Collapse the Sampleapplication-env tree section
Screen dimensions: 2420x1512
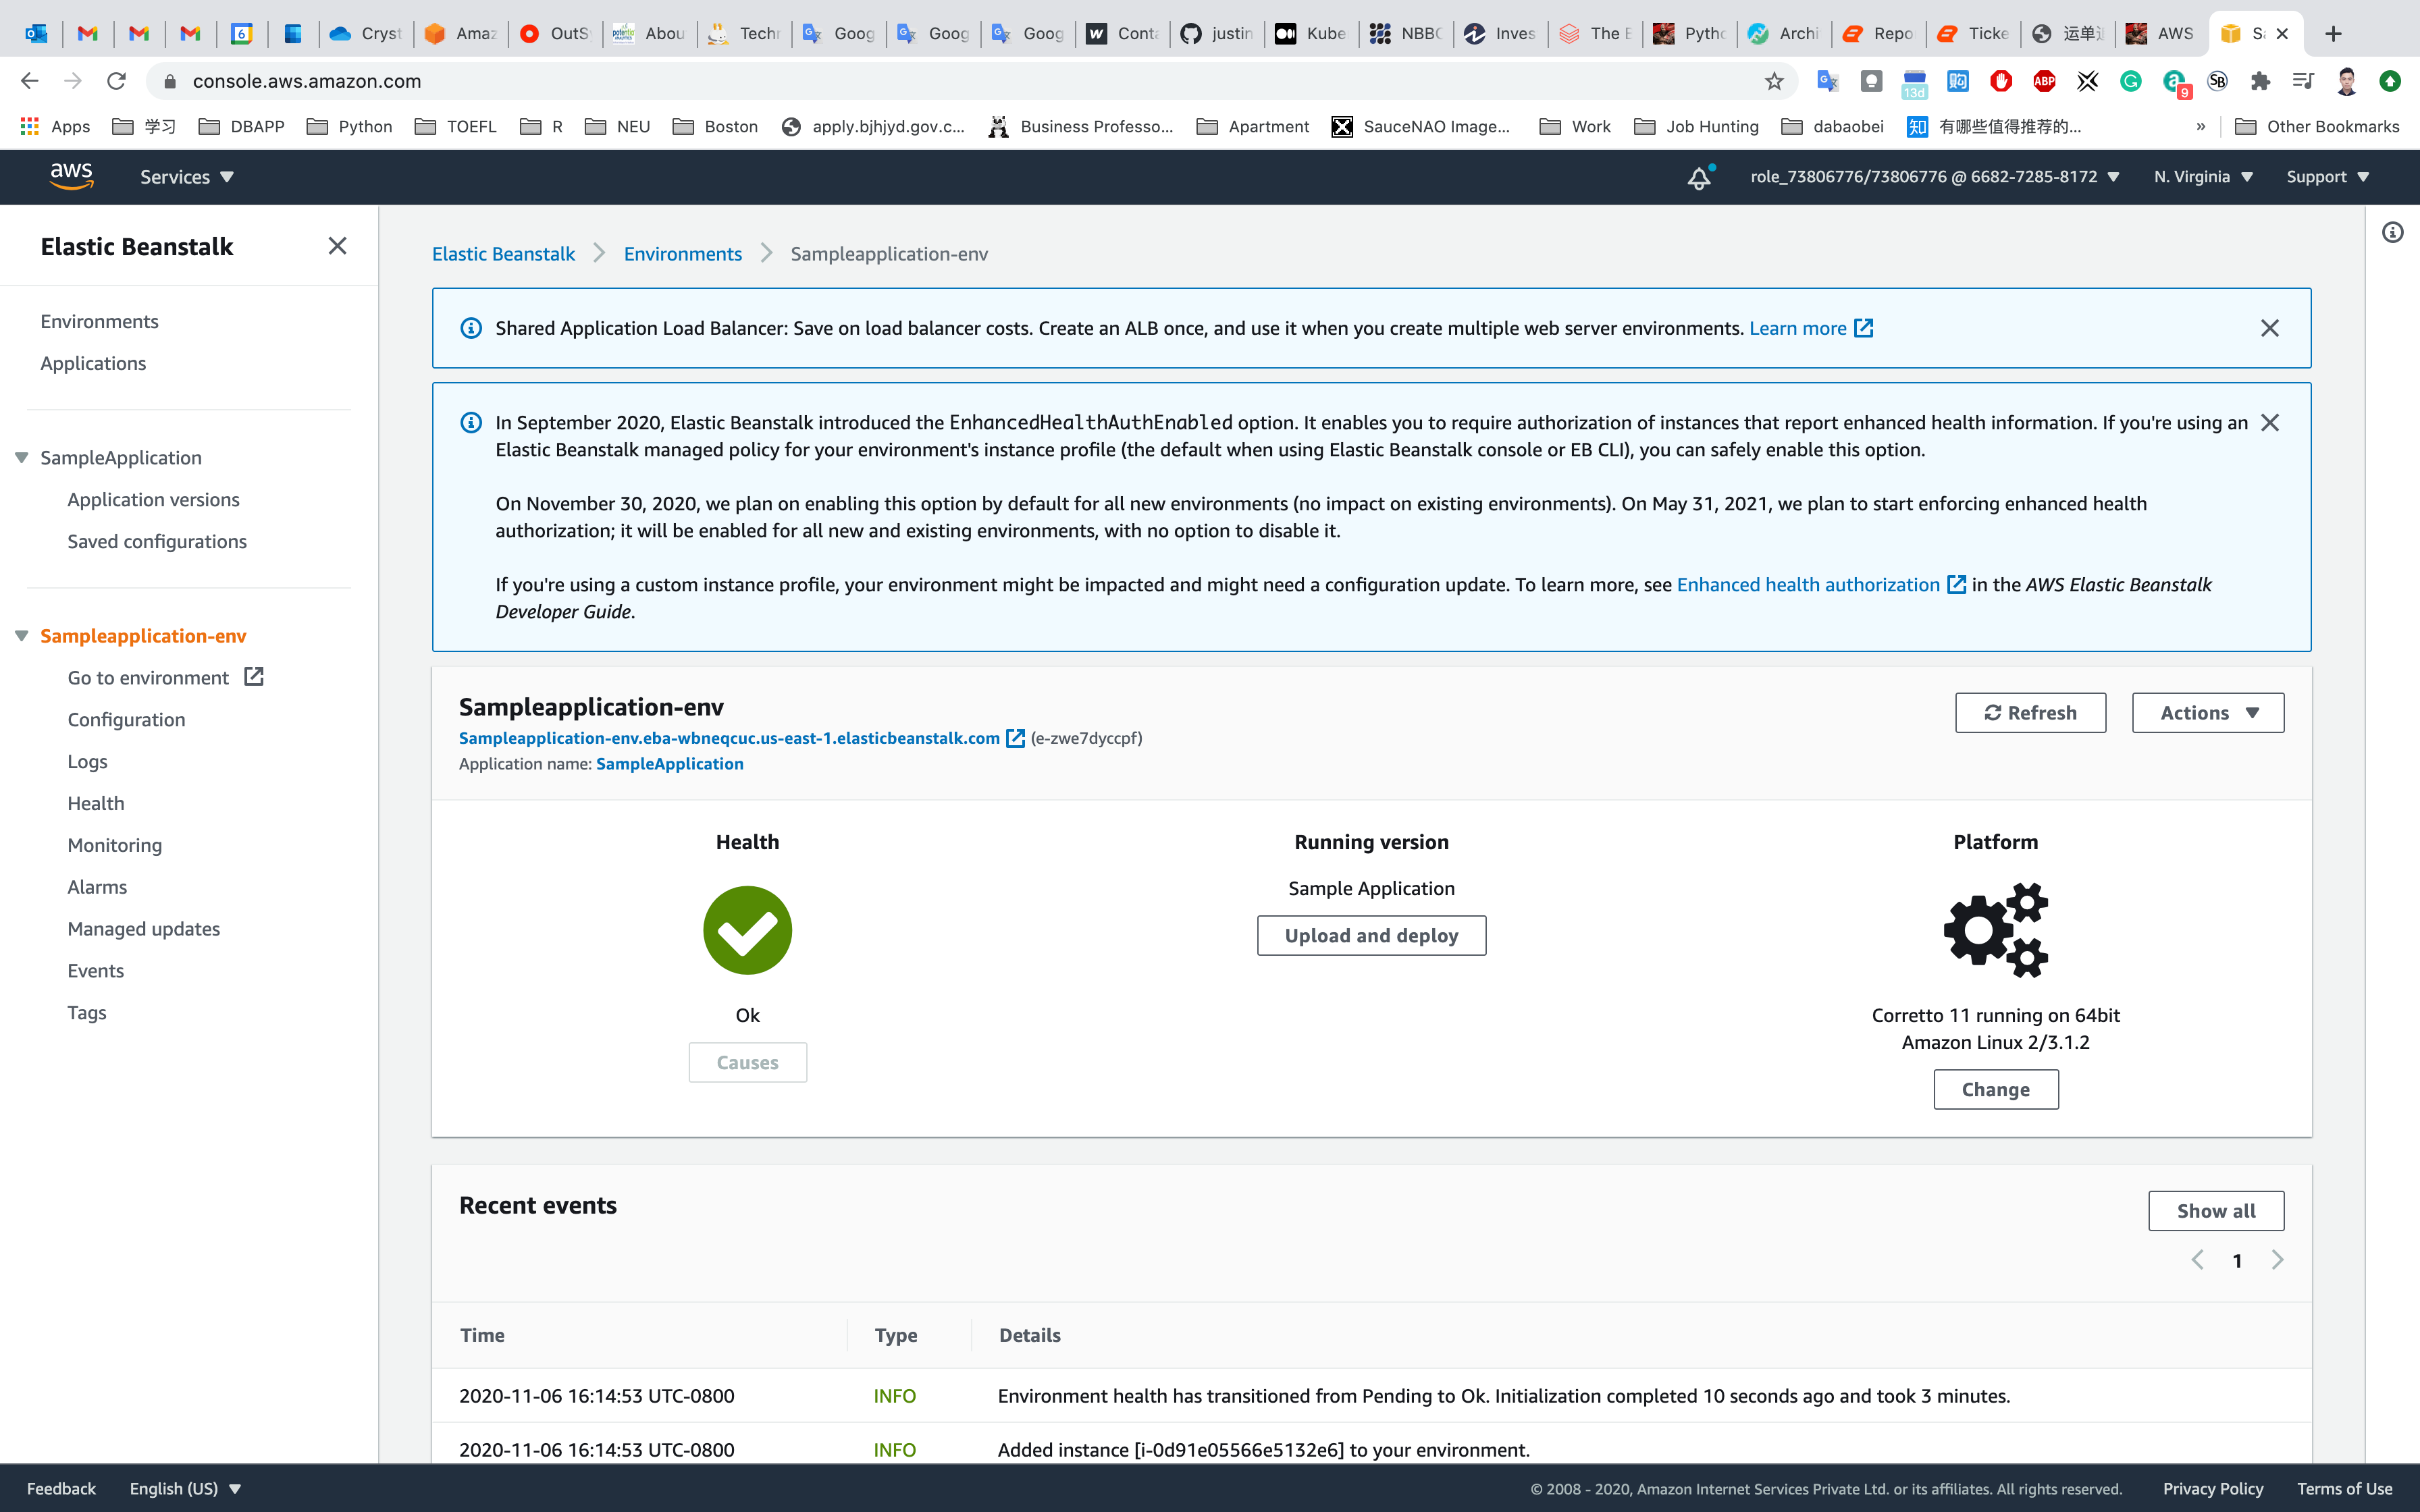click(x=21, y=636)
